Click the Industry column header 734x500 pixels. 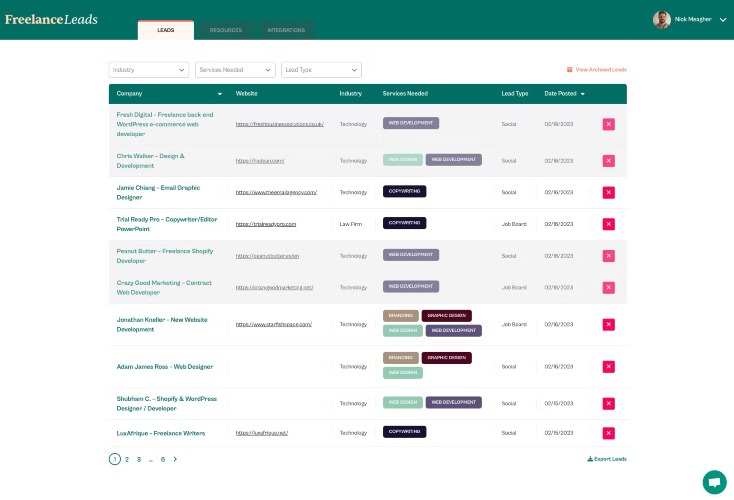(351, 94)
